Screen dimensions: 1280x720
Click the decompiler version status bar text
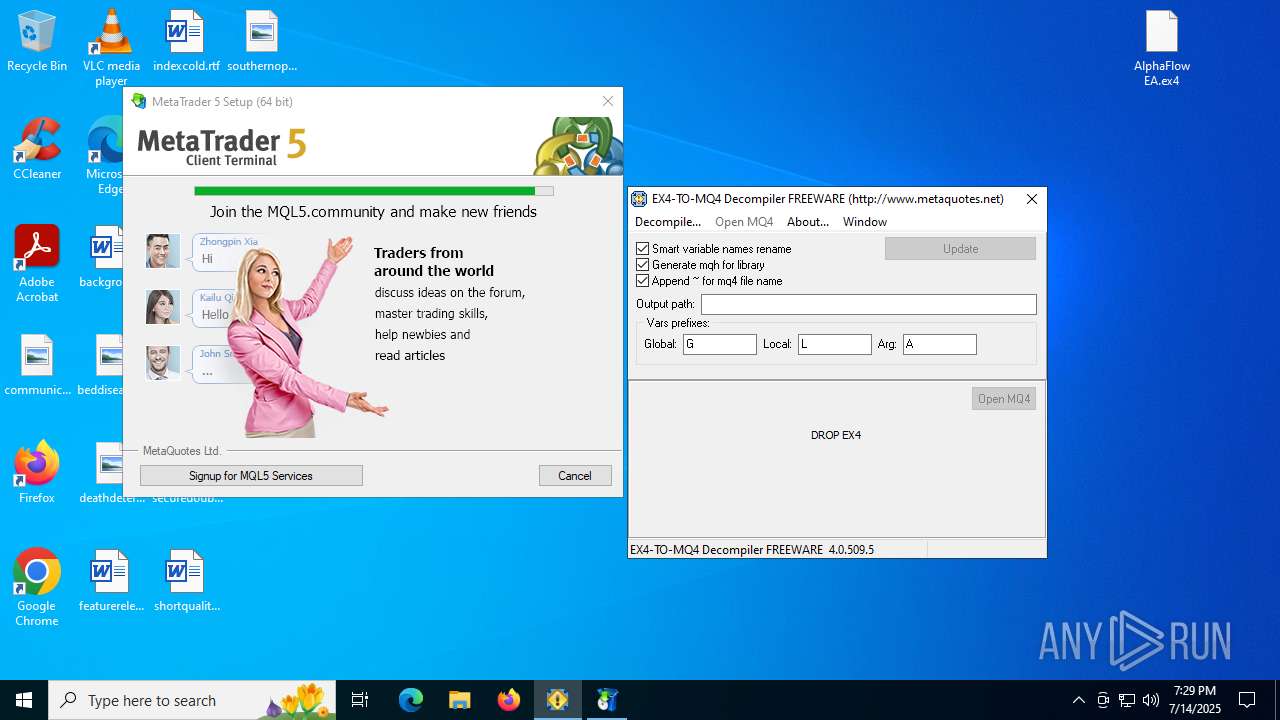[751, 550]
